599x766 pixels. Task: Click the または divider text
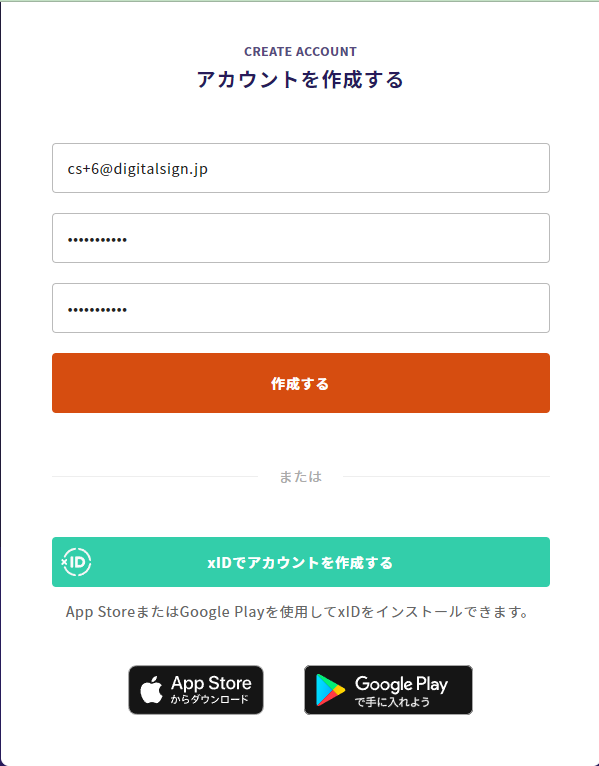[300, 477]
